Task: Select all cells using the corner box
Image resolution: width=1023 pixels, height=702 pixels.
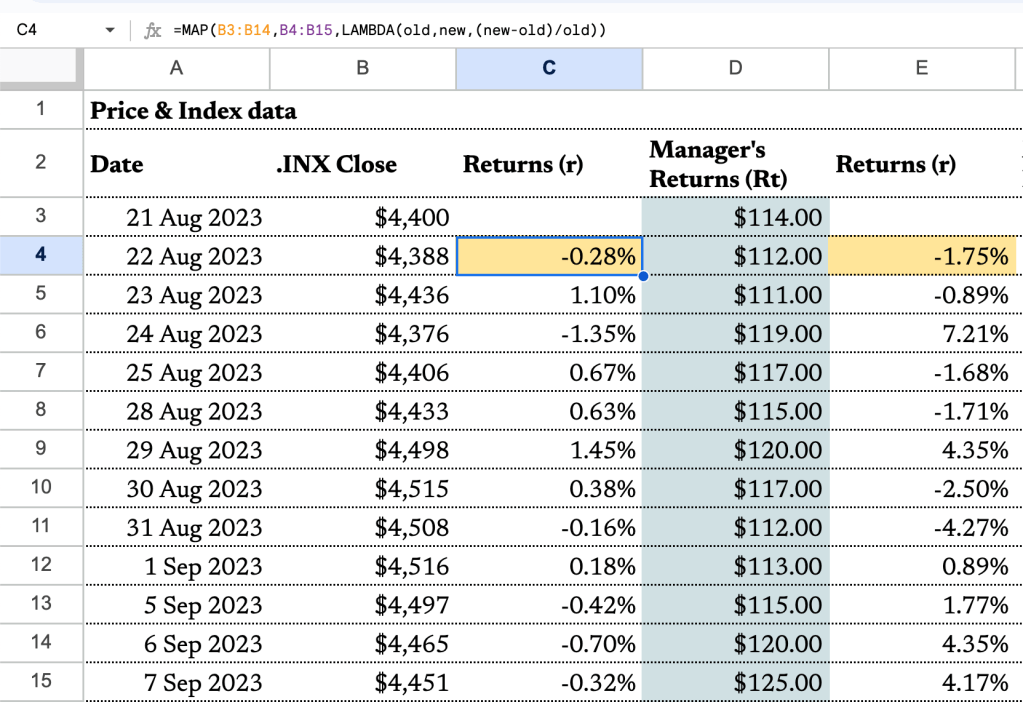Action: [x=41, y=68]
